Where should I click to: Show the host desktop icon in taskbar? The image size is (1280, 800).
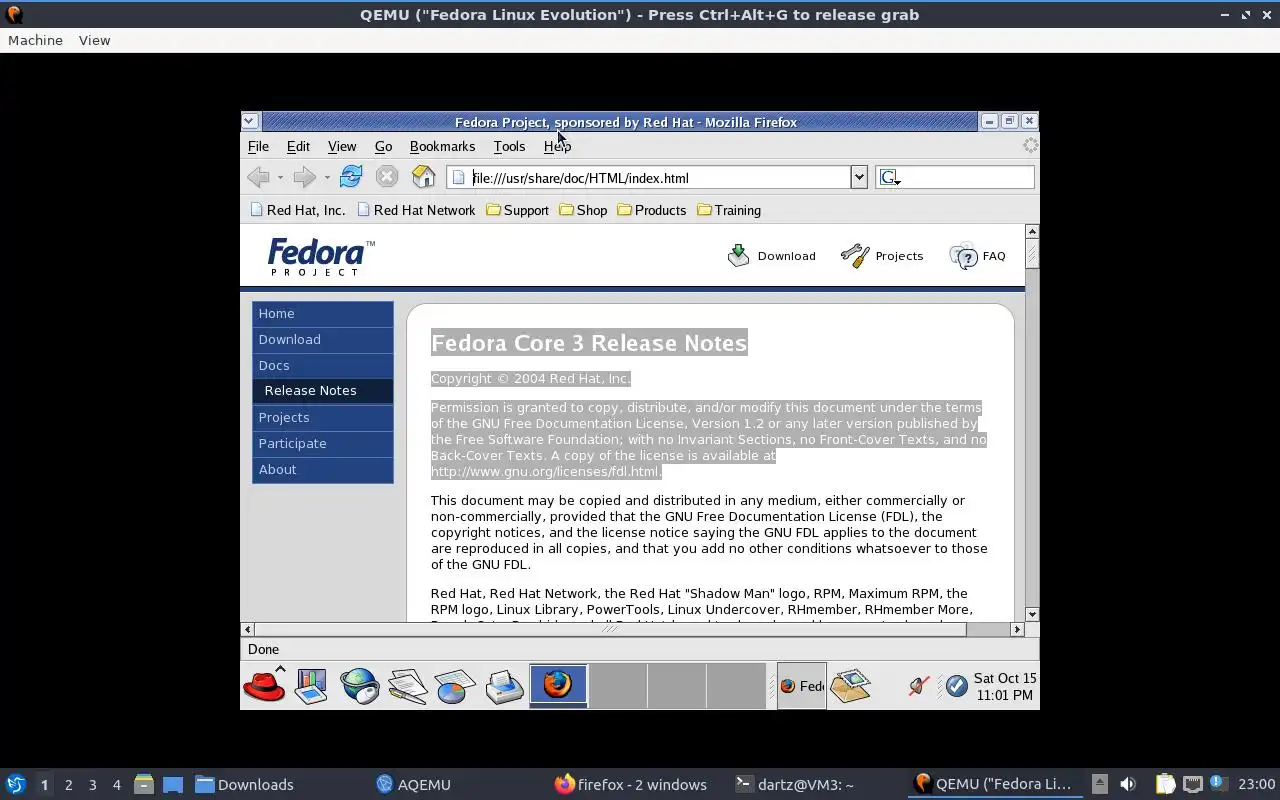coord(173,784)
